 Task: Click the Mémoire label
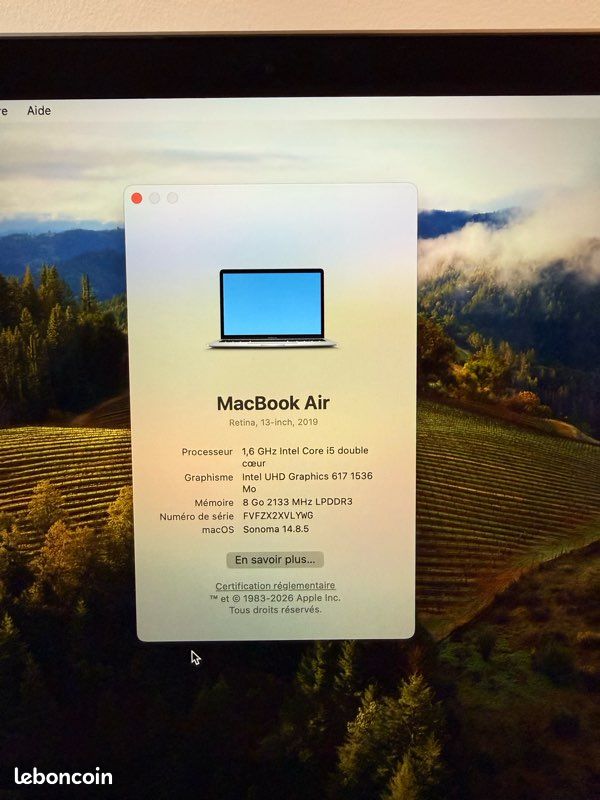(214, 503)
